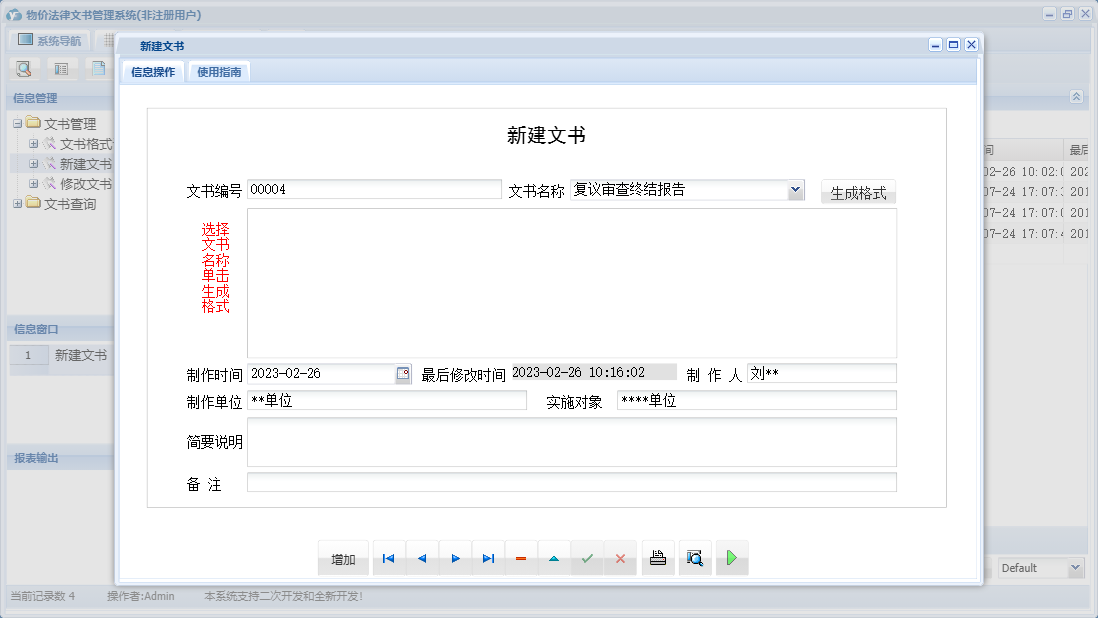Screen dimensions: 1098x618
Task: Open the 文书名称 dropdown list
Action: (x=796, y=189)
